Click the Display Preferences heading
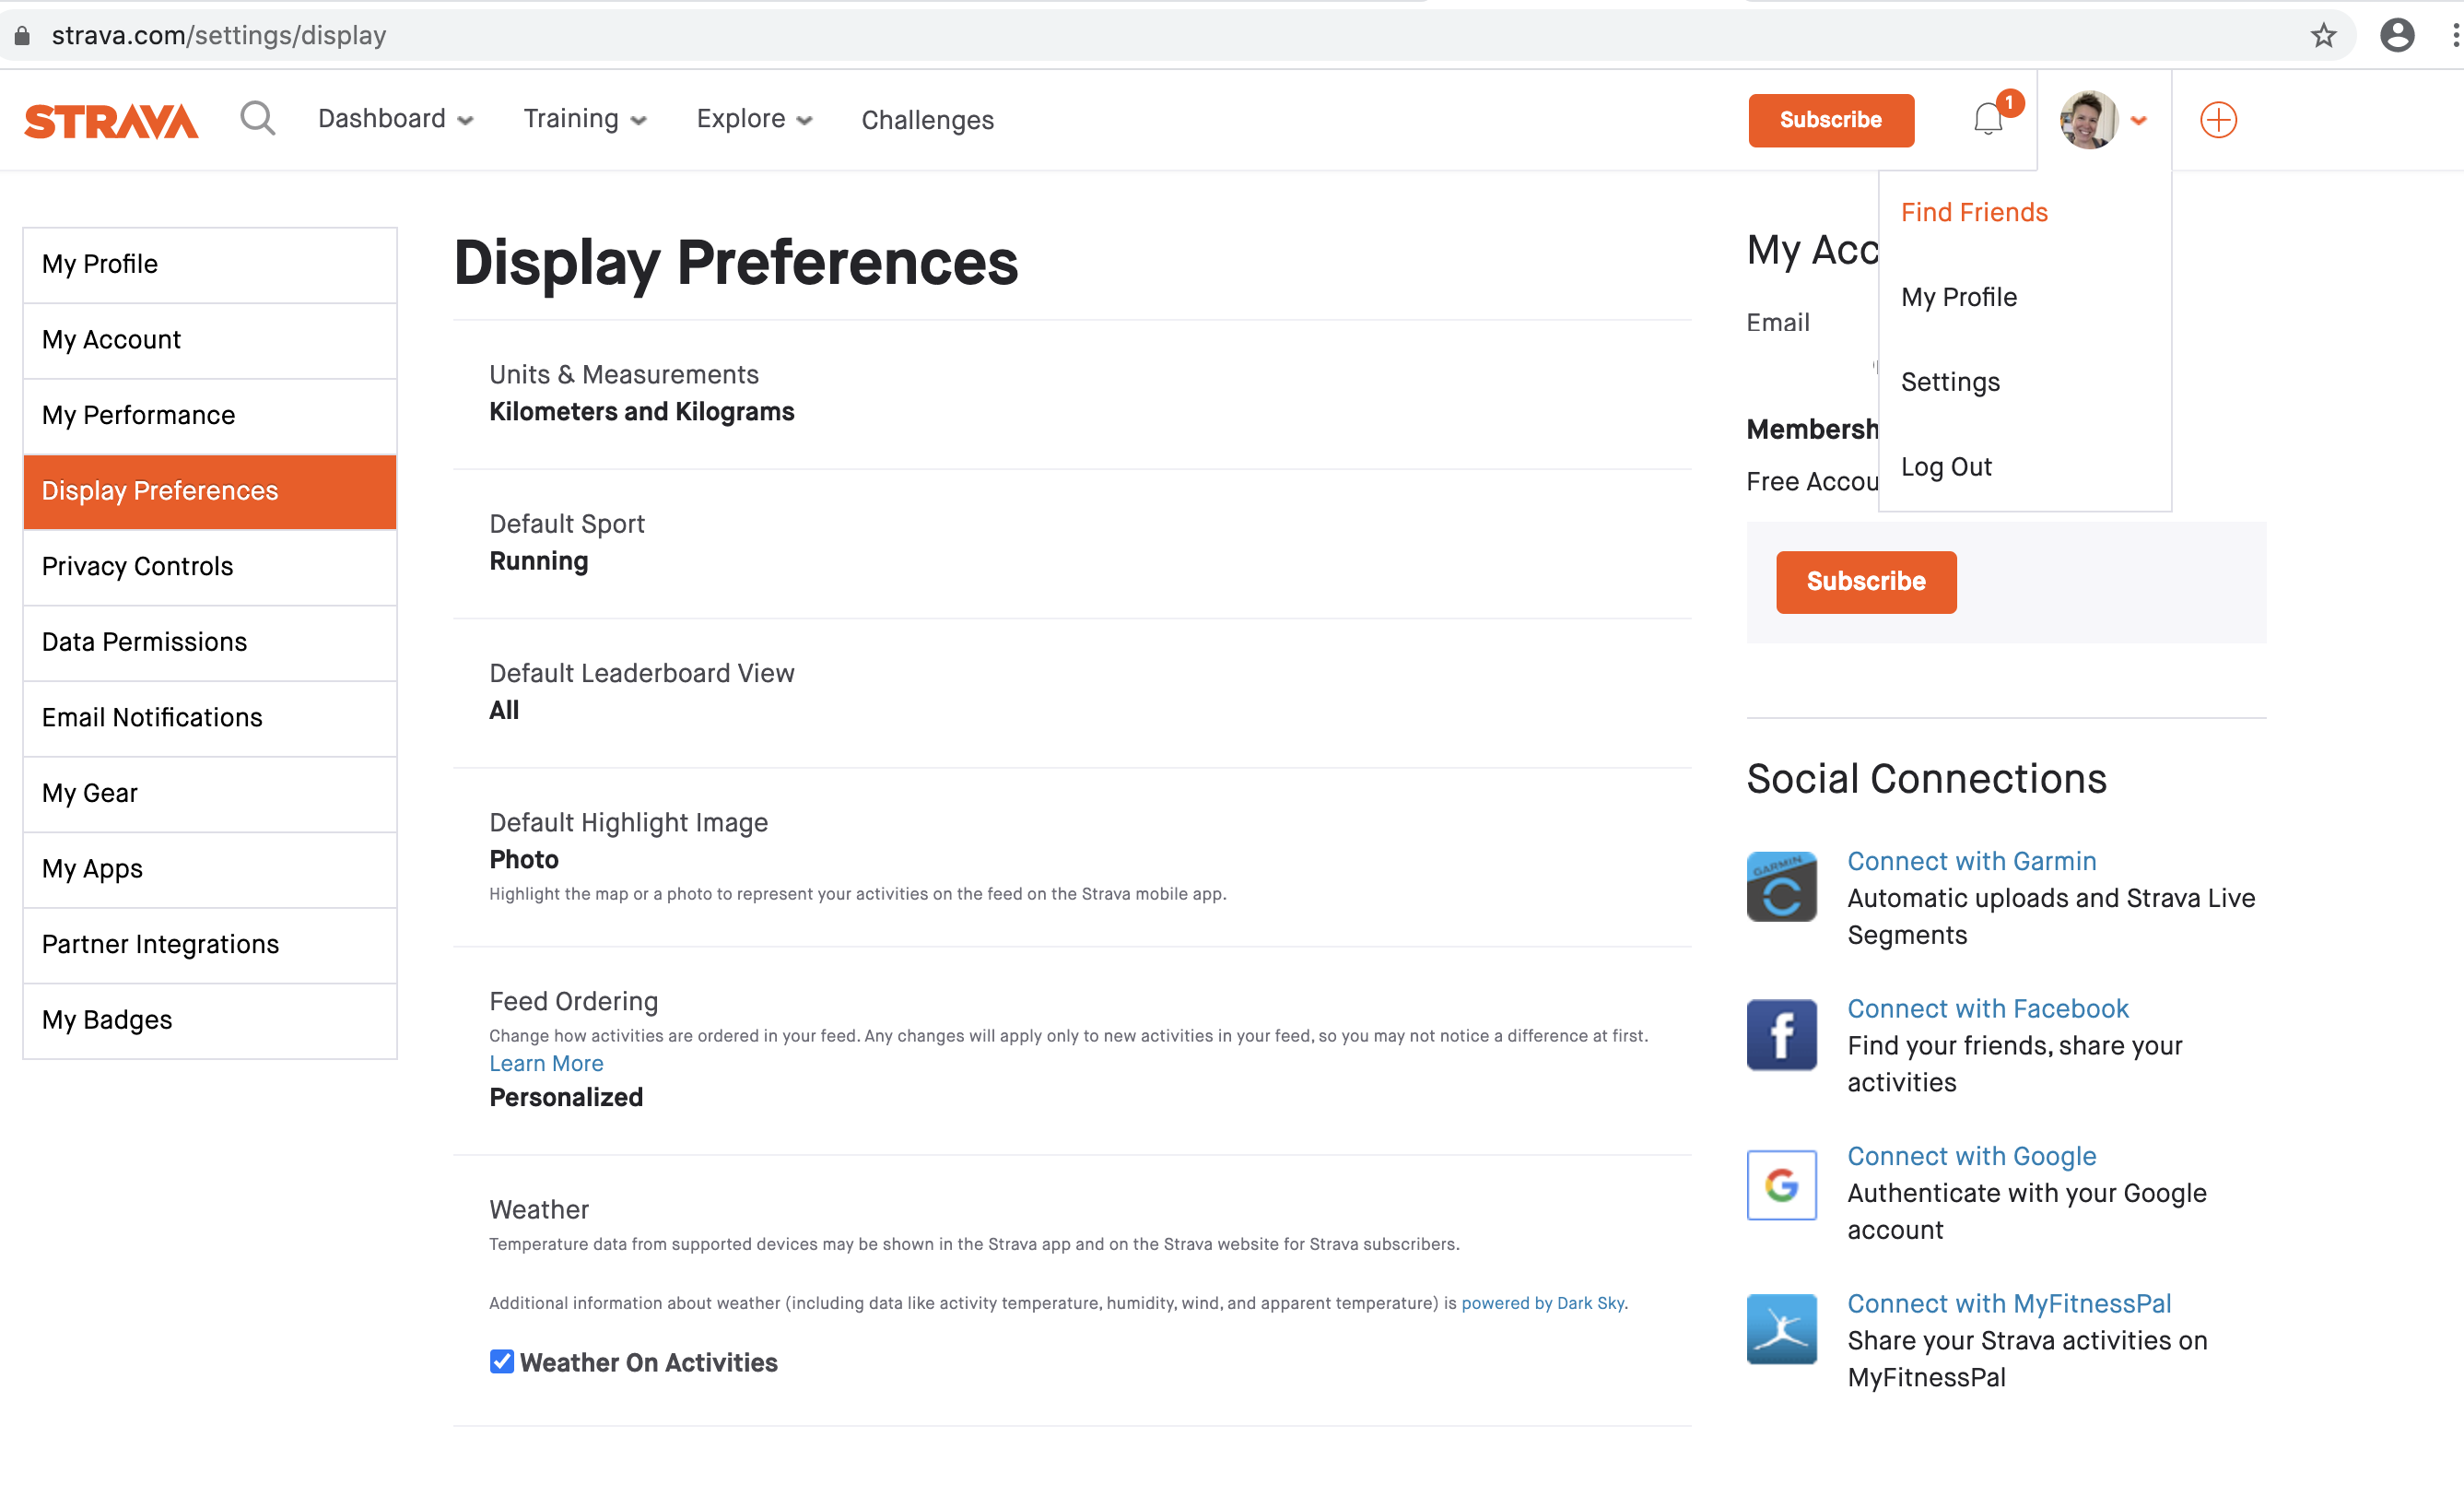Viewport: 2464px width, 1508px height. pos(736,262)
